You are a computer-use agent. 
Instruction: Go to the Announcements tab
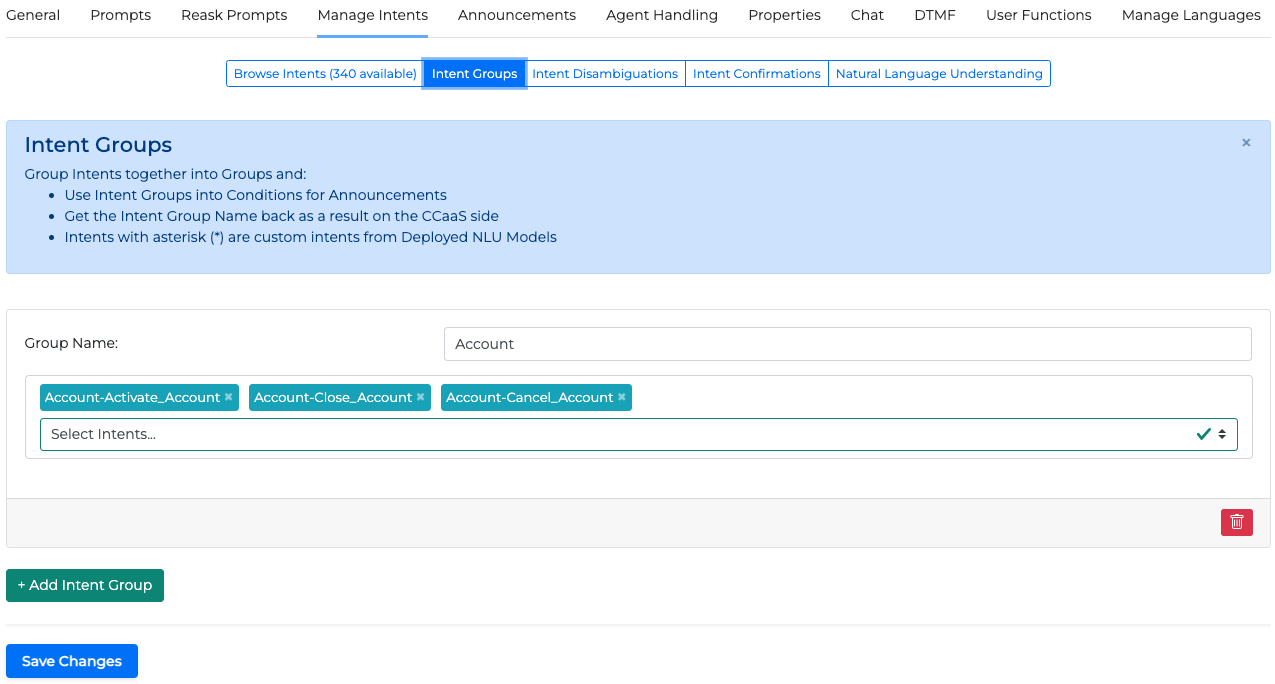517,15
